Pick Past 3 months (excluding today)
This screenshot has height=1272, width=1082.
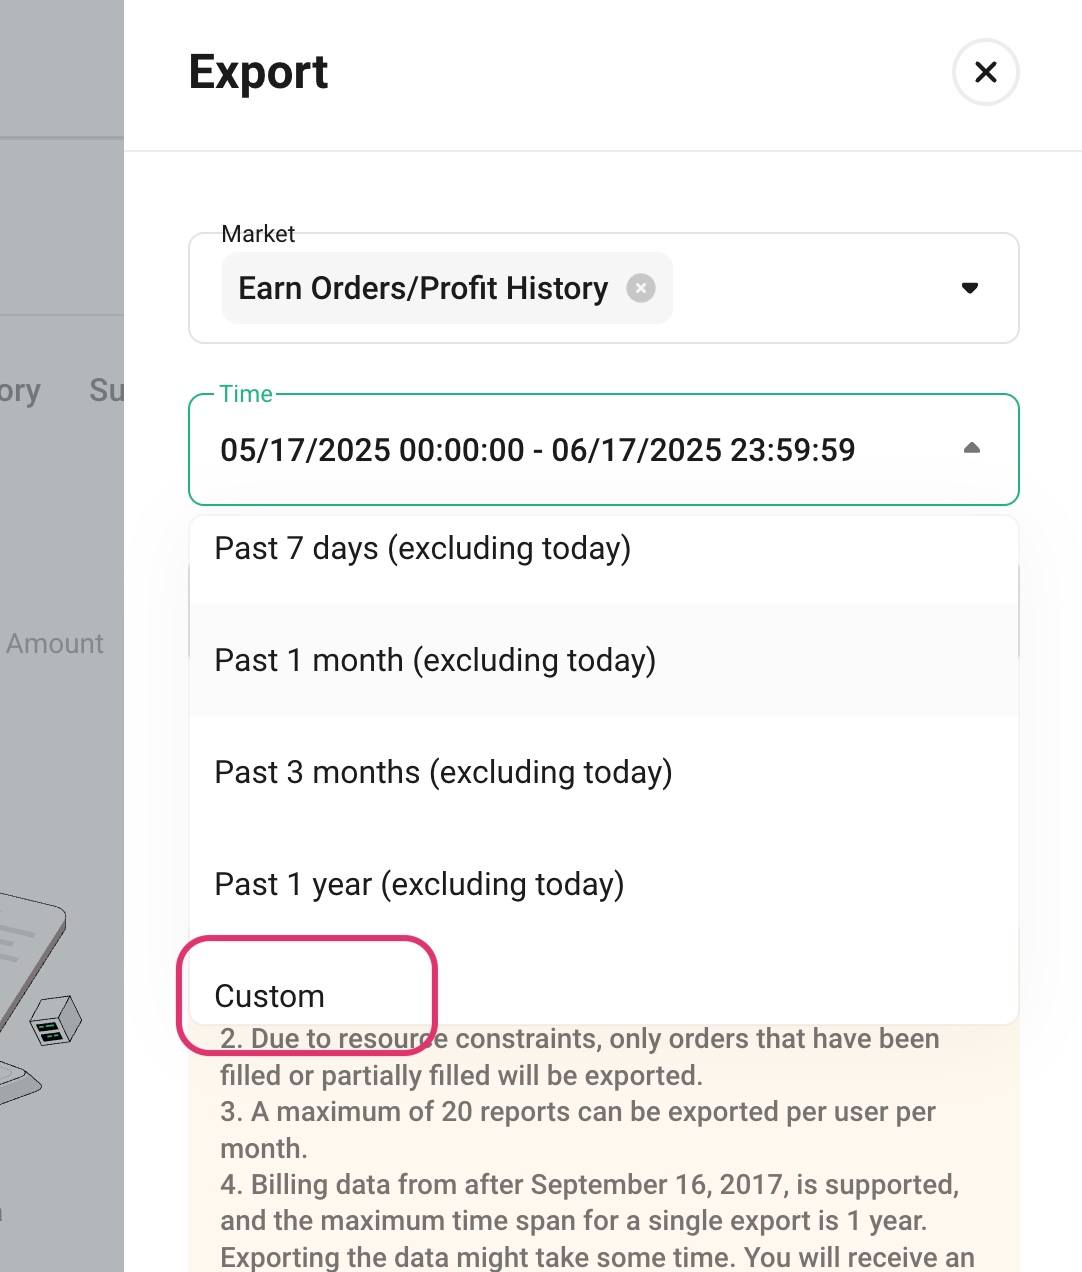pyautogui.click(x=604, y=772)
